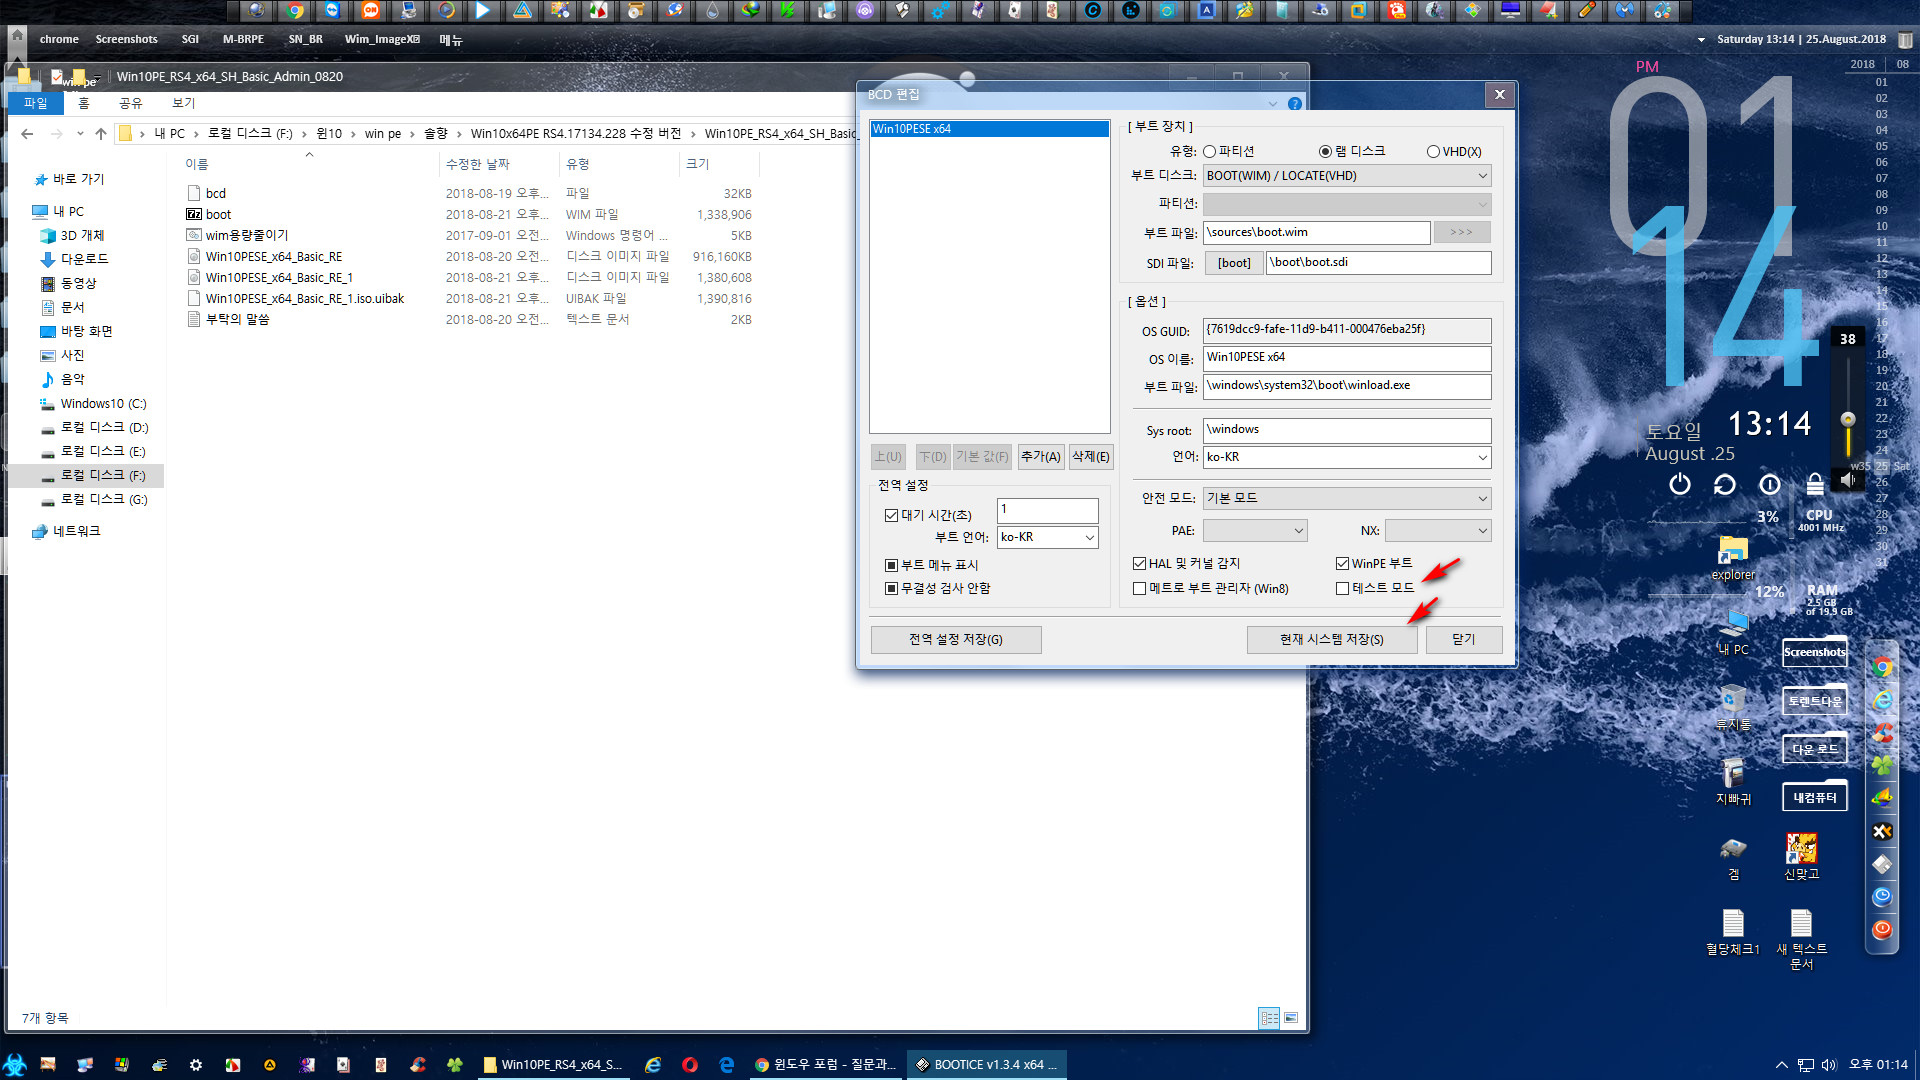The image size is (1920, 1080).
Task: Select the wim용량줄이기 file in Explorer
Action: (247, 236)
